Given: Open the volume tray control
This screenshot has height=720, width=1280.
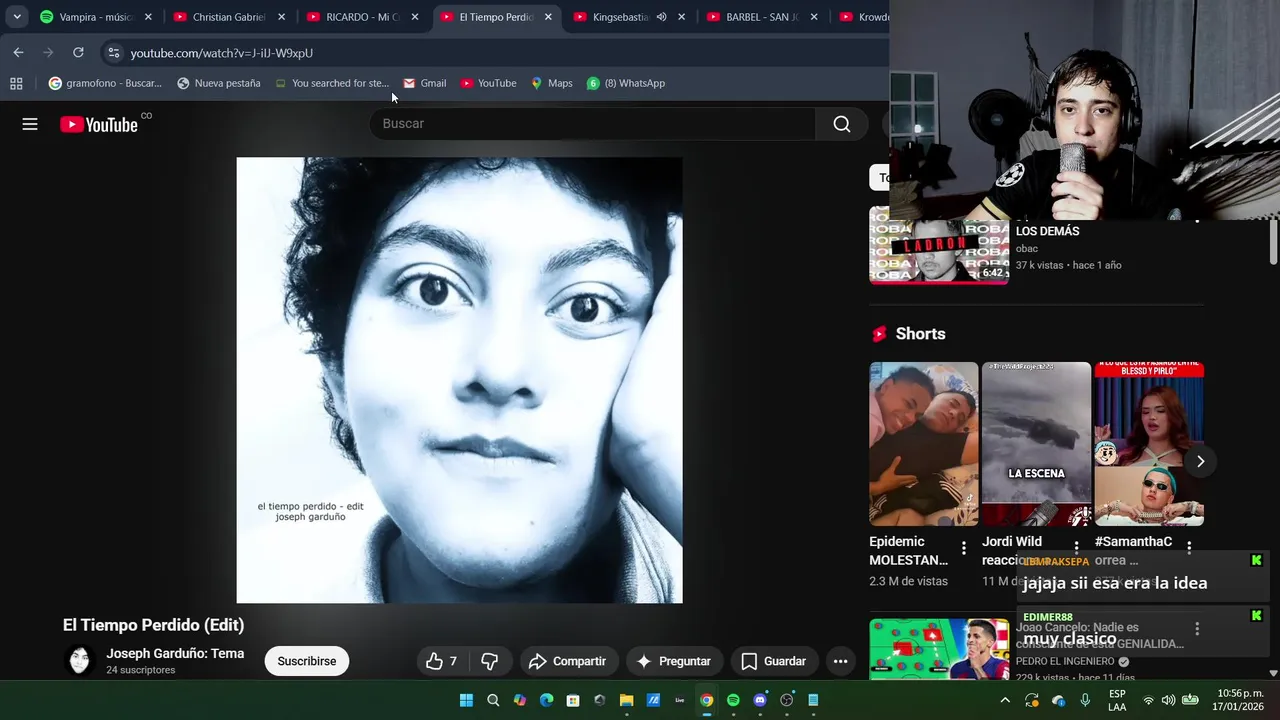Looking at the screenshot, I should pos(1168,700).
